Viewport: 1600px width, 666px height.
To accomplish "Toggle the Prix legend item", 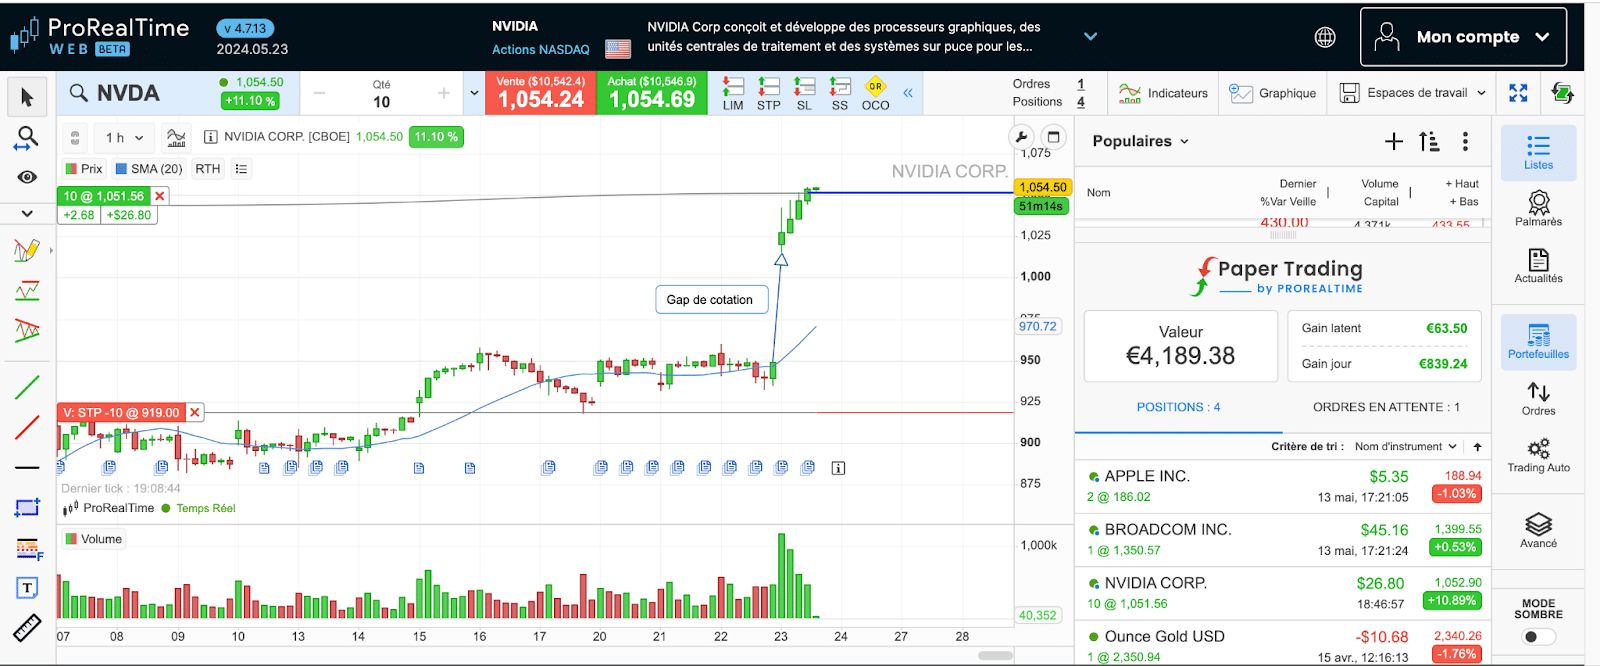I will click(x=84, y=169).
